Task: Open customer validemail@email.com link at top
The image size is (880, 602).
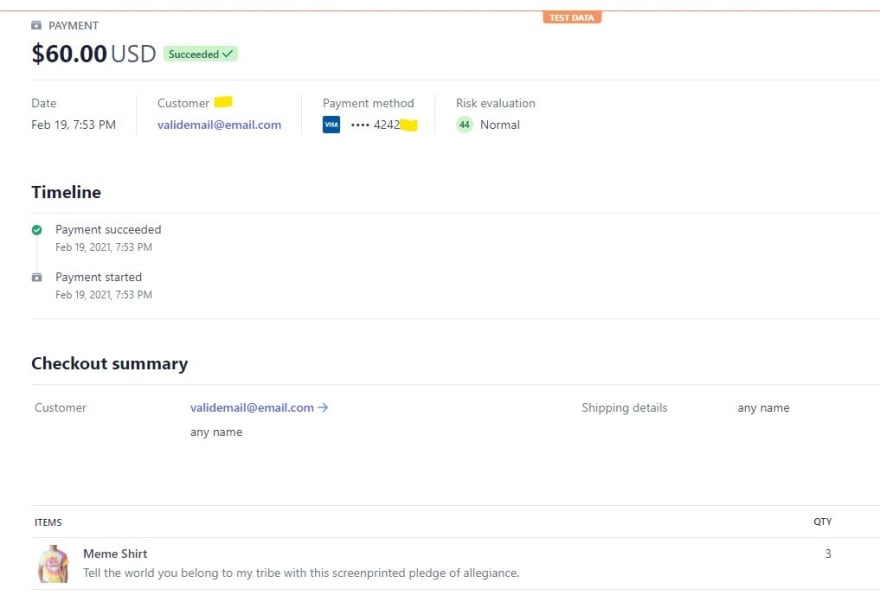Action: [x=219, y=125]
